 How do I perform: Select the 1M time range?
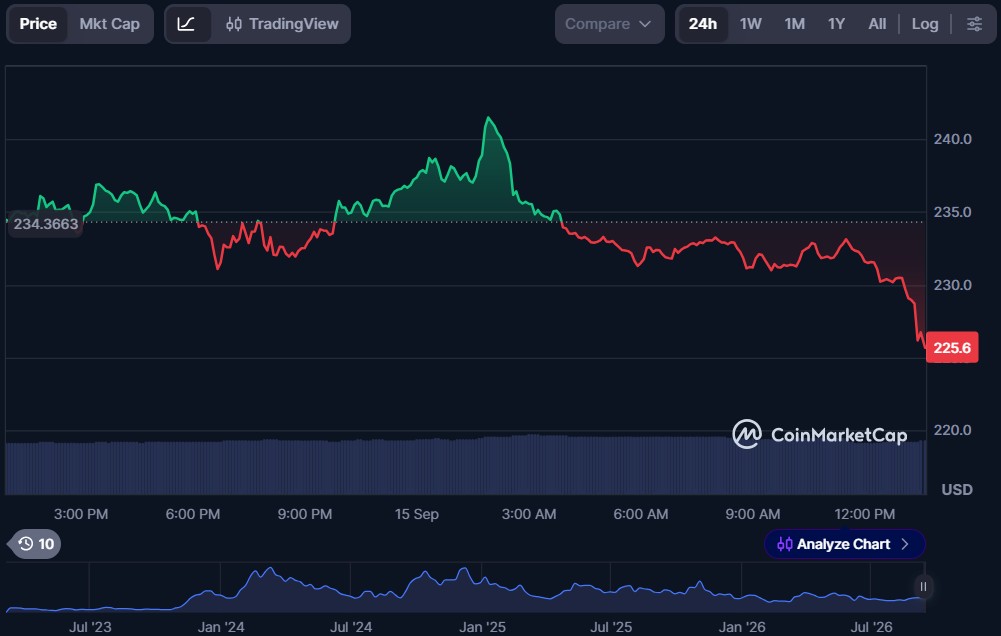pyautogui.click(x=794, y=24)
